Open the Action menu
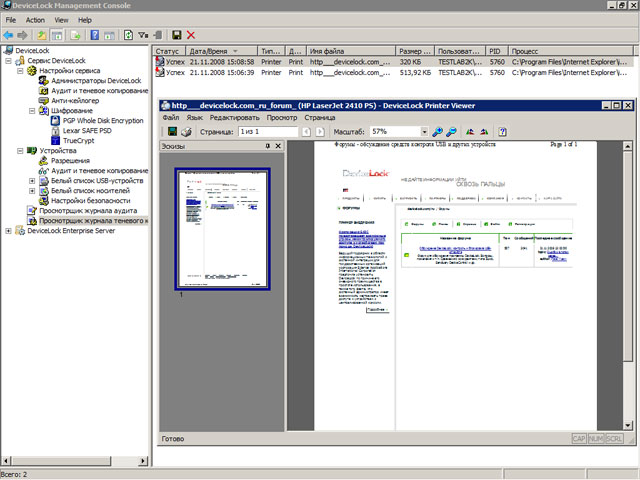 click(35, 19)
